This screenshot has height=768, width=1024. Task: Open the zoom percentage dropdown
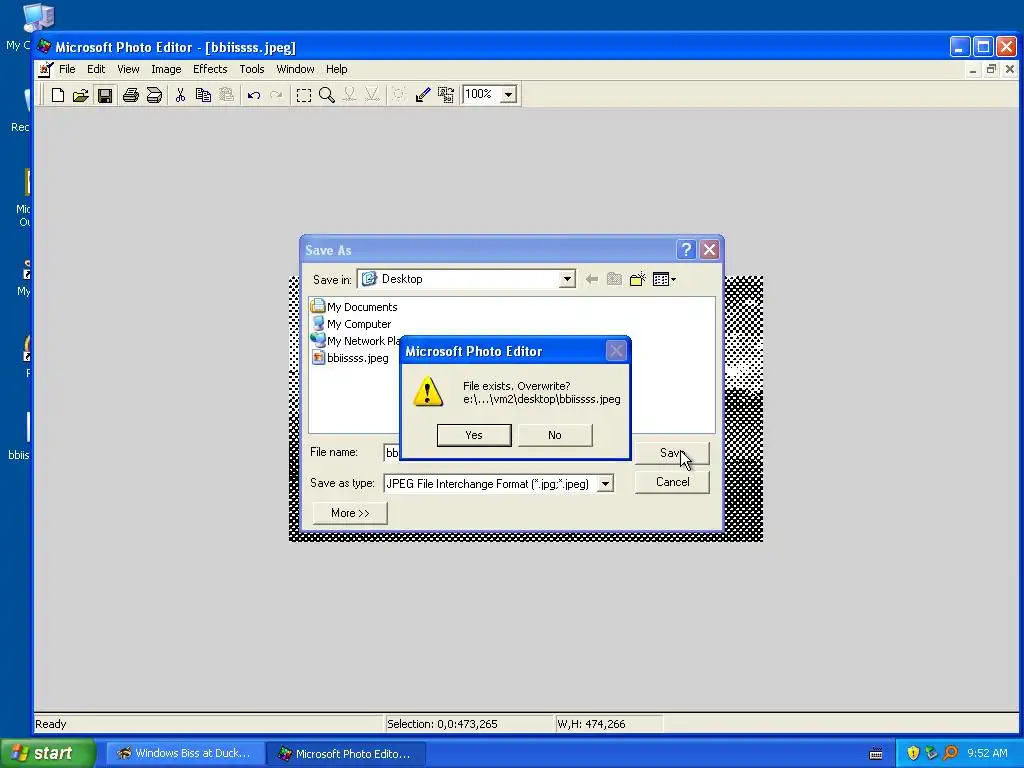click(x=508, y=95)
